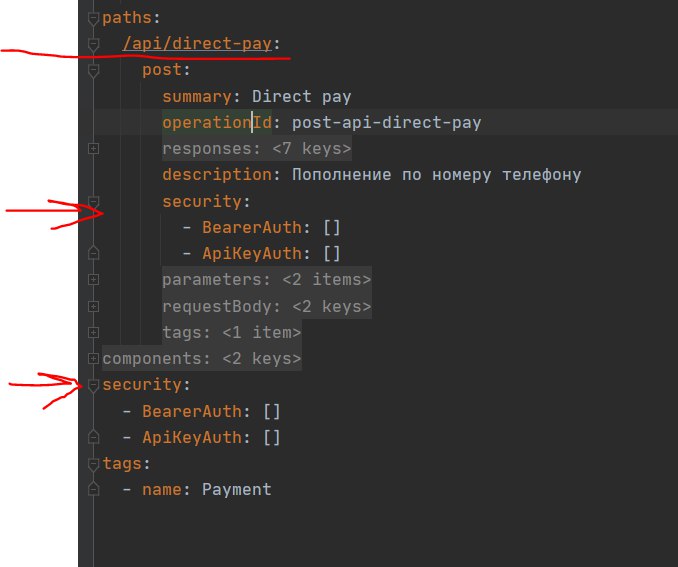678x567 pixels.
Task: Collapse the post block fold marker
Action: 93,70
